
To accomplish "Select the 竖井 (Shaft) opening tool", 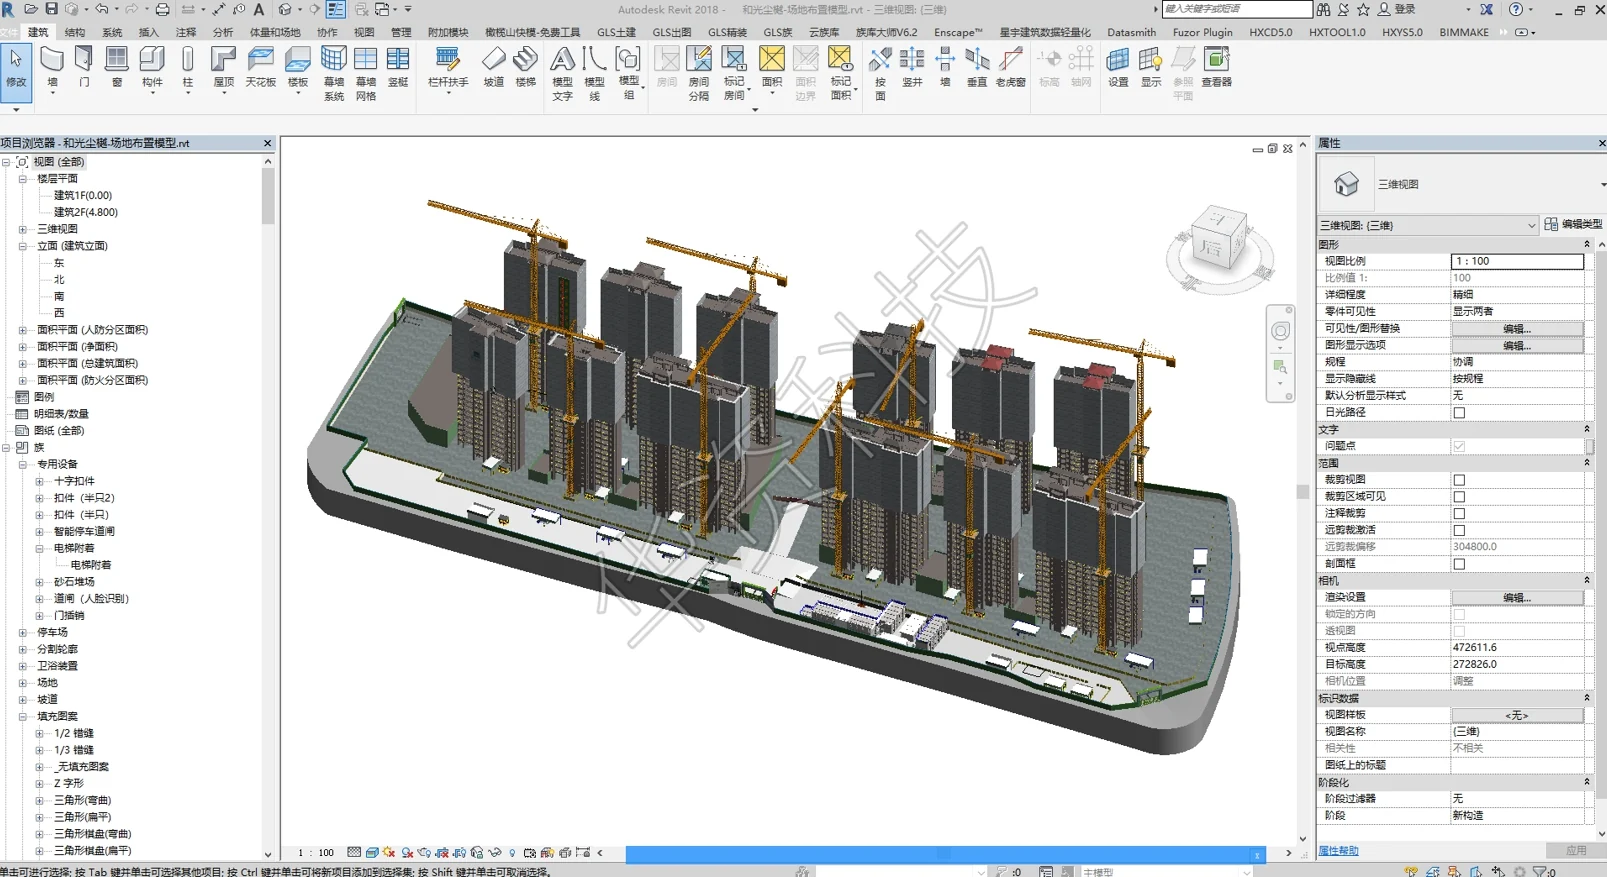I will [x=912, y=68].
